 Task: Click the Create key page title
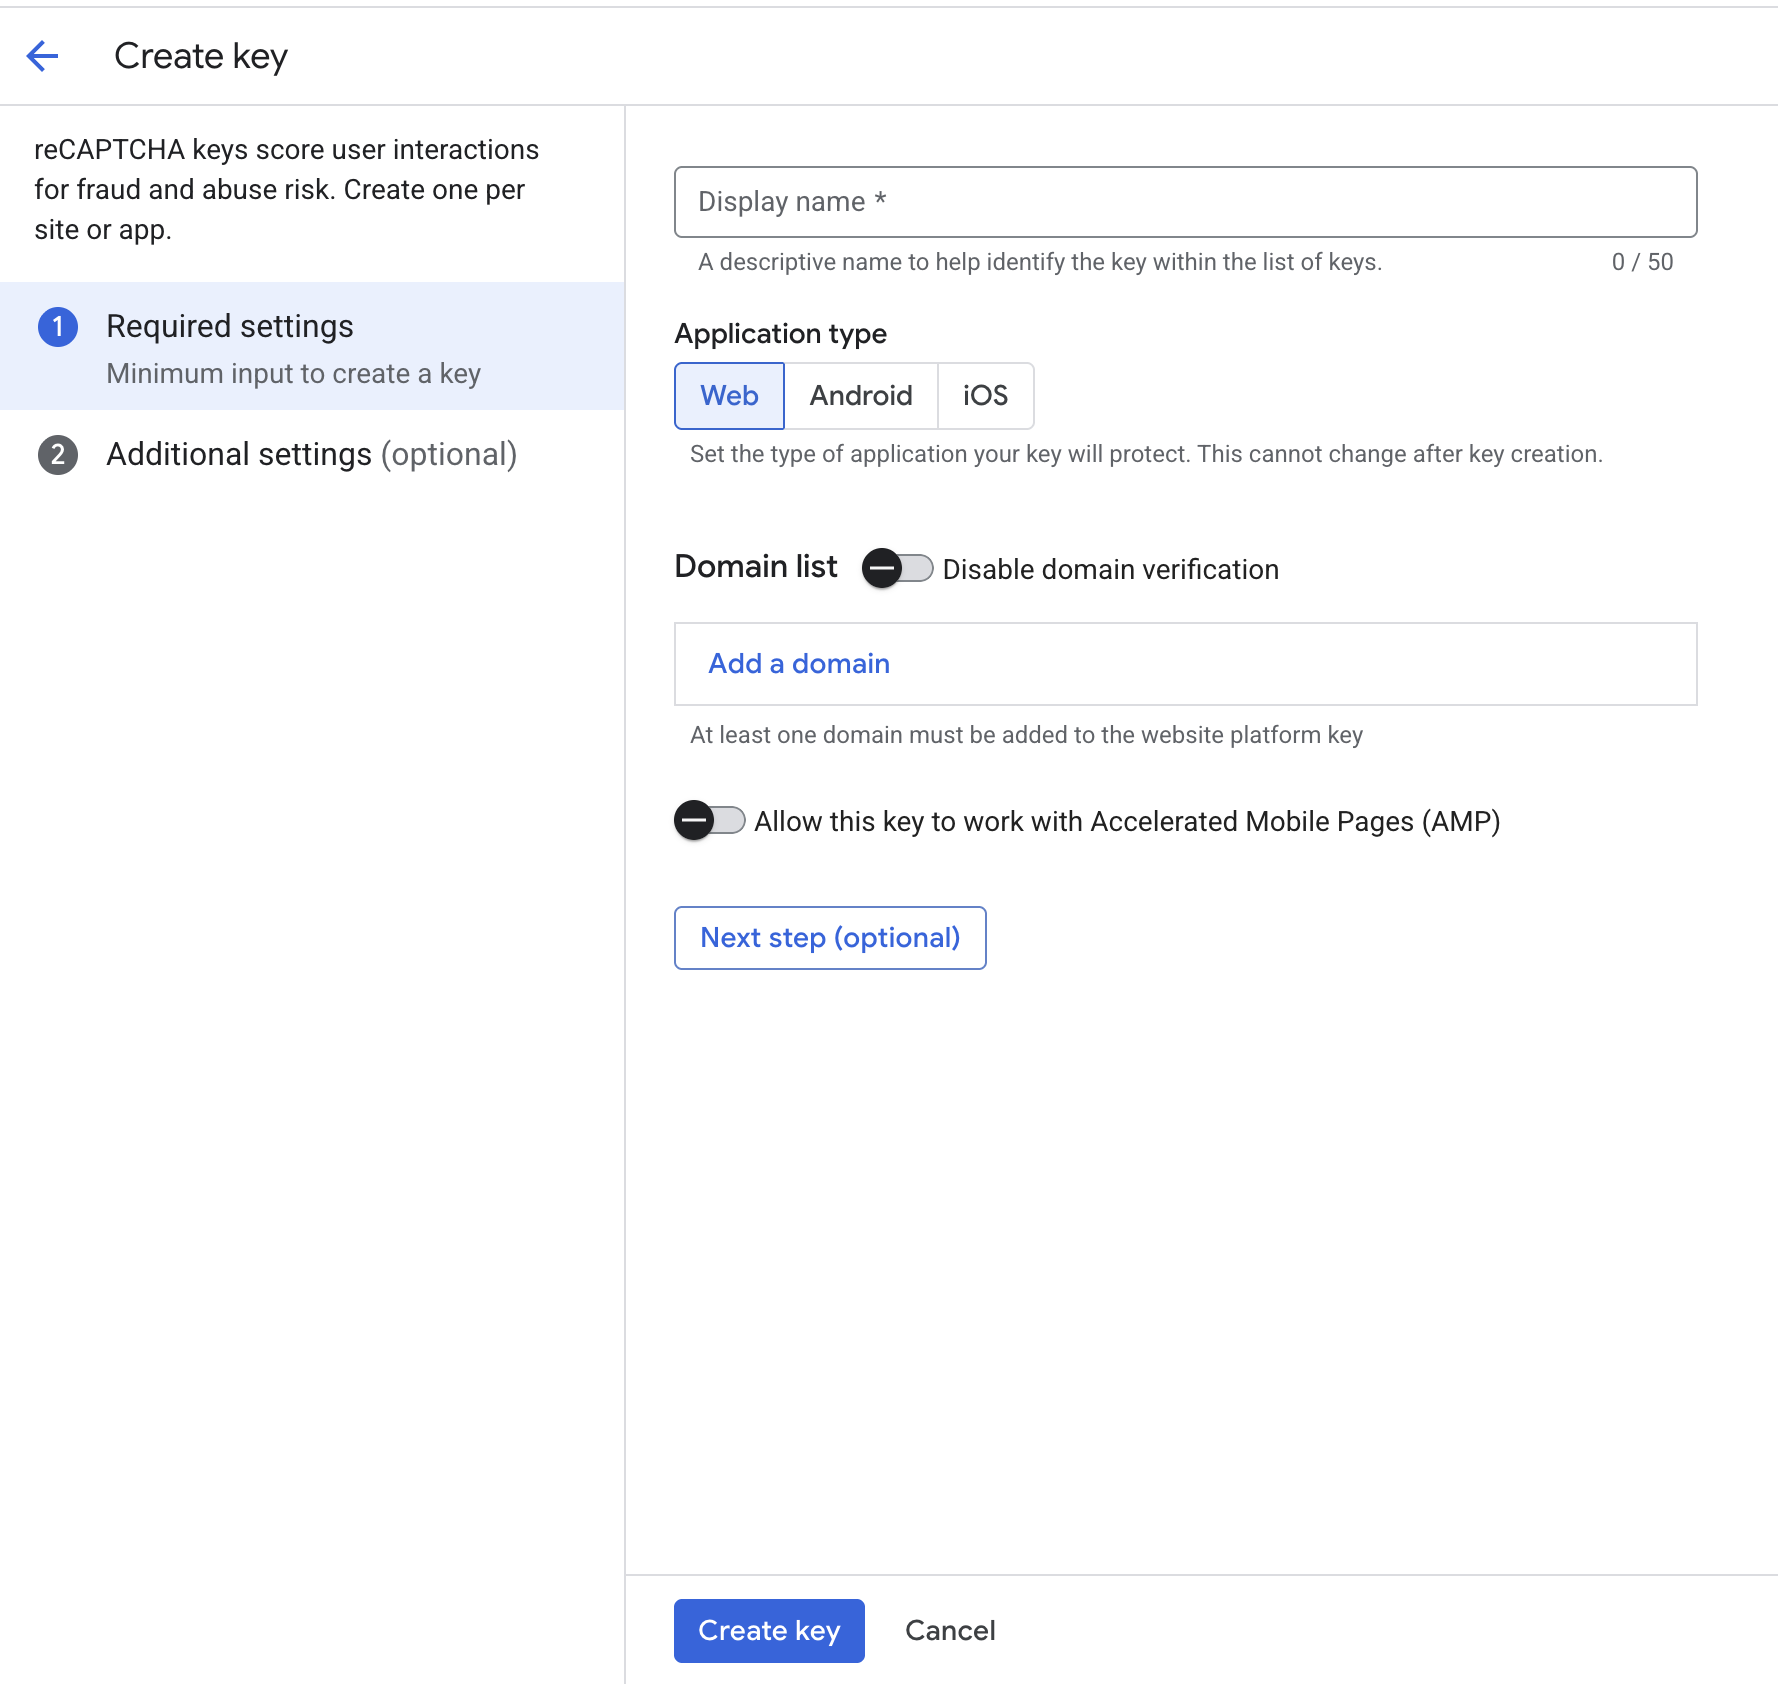point(201,56)
